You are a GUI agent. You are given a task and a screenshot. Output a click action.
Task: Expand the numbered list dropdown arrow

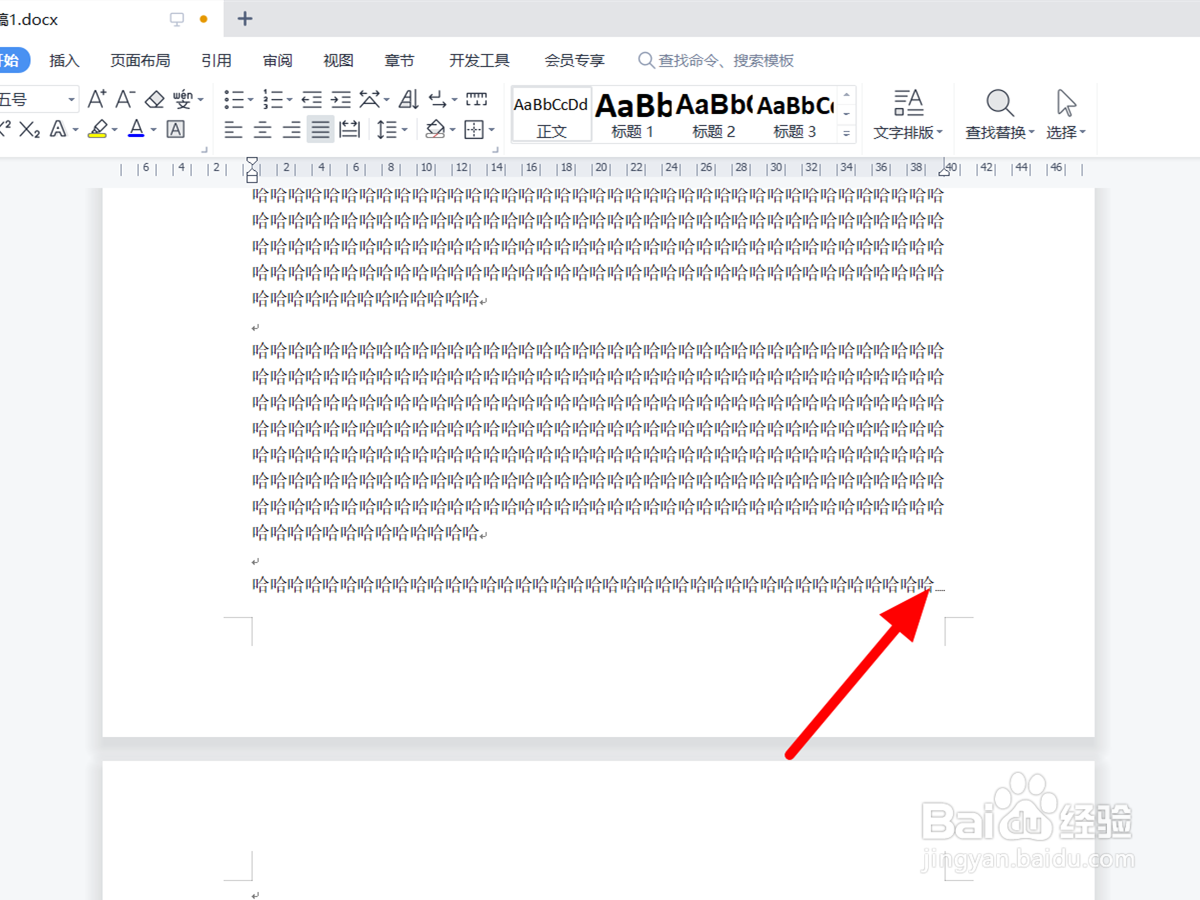point(289,100)
